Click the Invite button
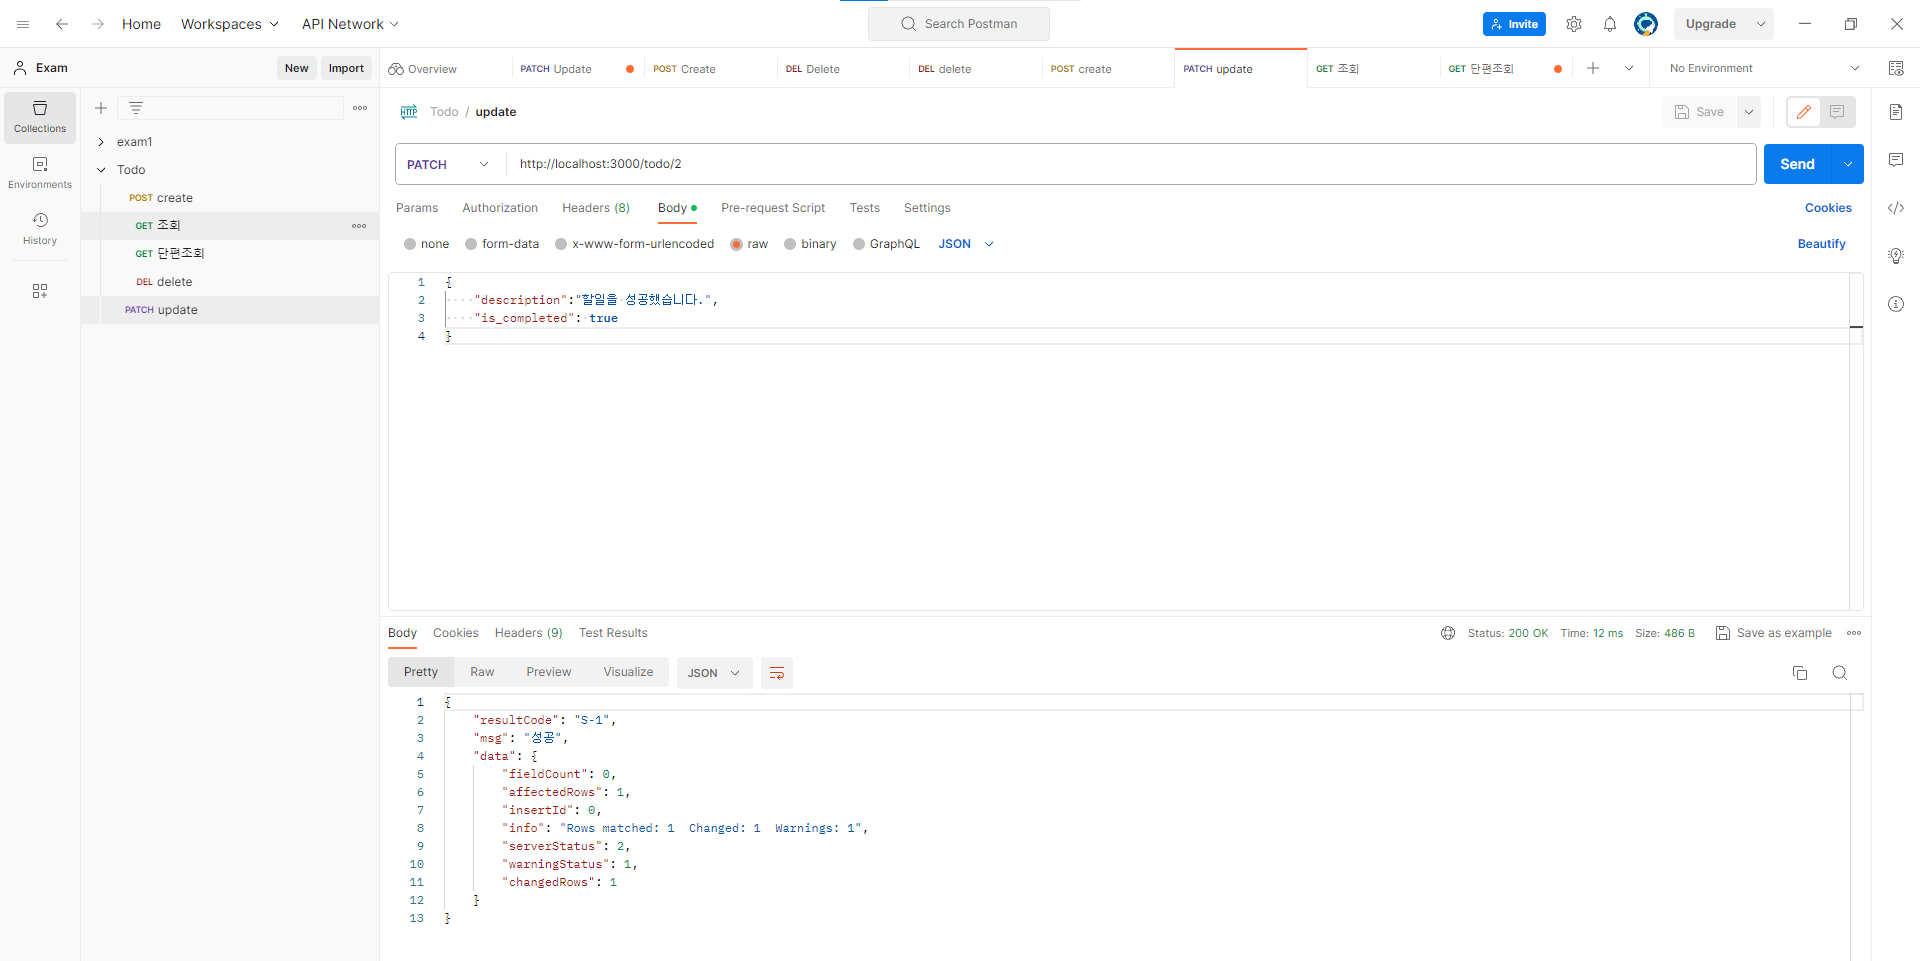The height and width of the screenshot is (961, 1920). (x=1514, y=24)
